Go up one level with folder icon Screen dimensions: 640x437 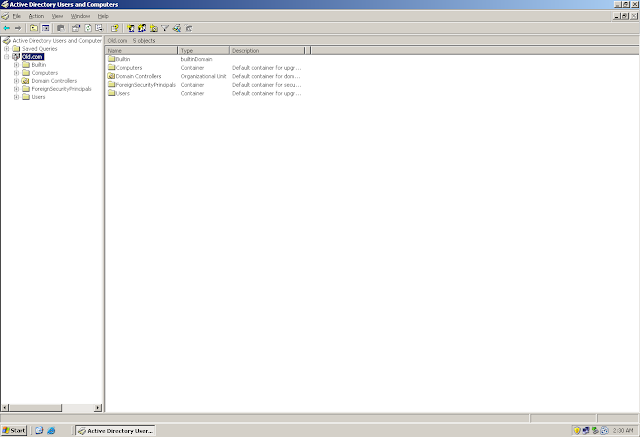34,28
